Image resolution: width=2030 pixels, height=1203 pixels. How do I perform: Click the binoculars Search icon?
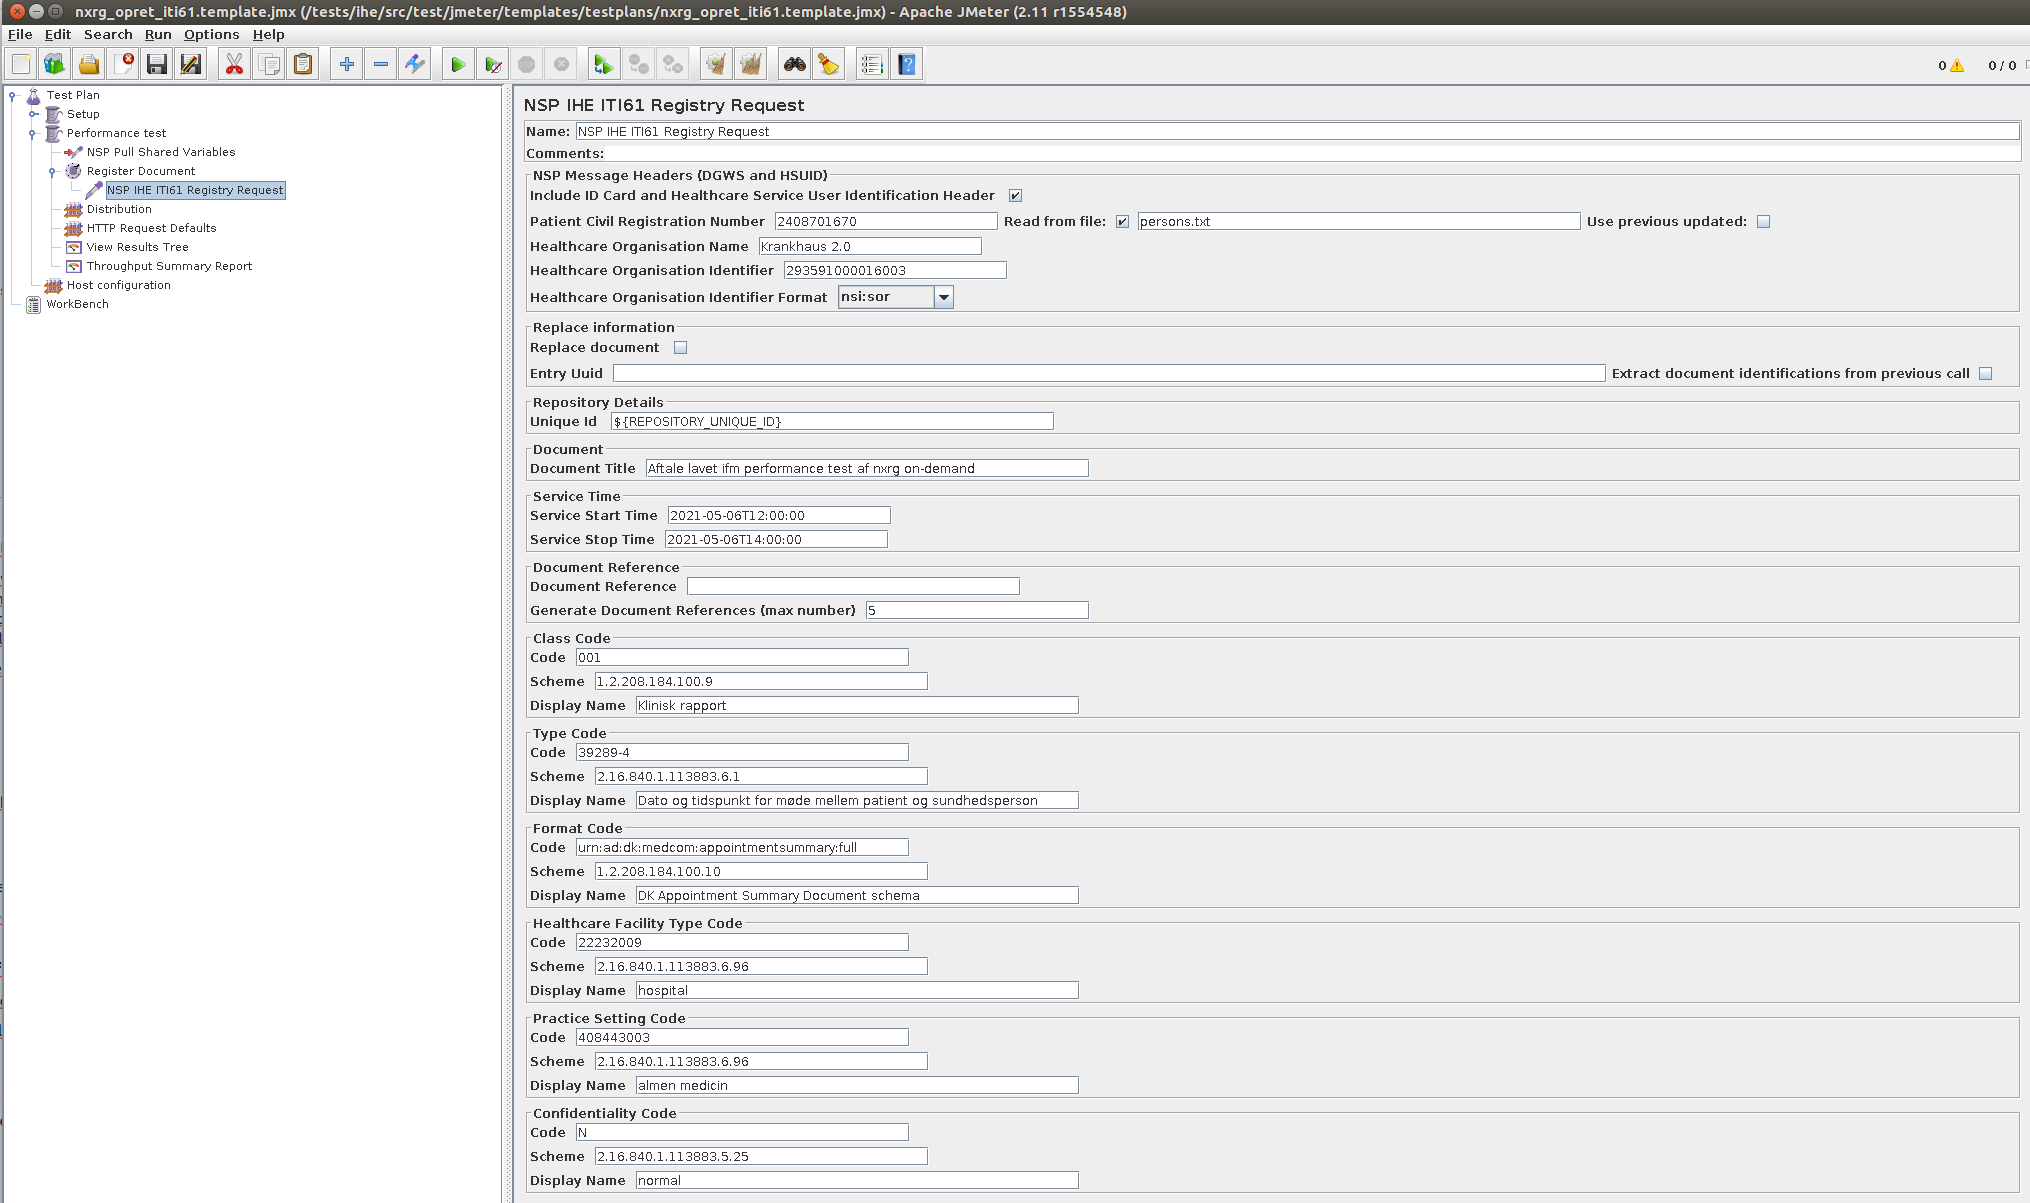coord(794,65)
